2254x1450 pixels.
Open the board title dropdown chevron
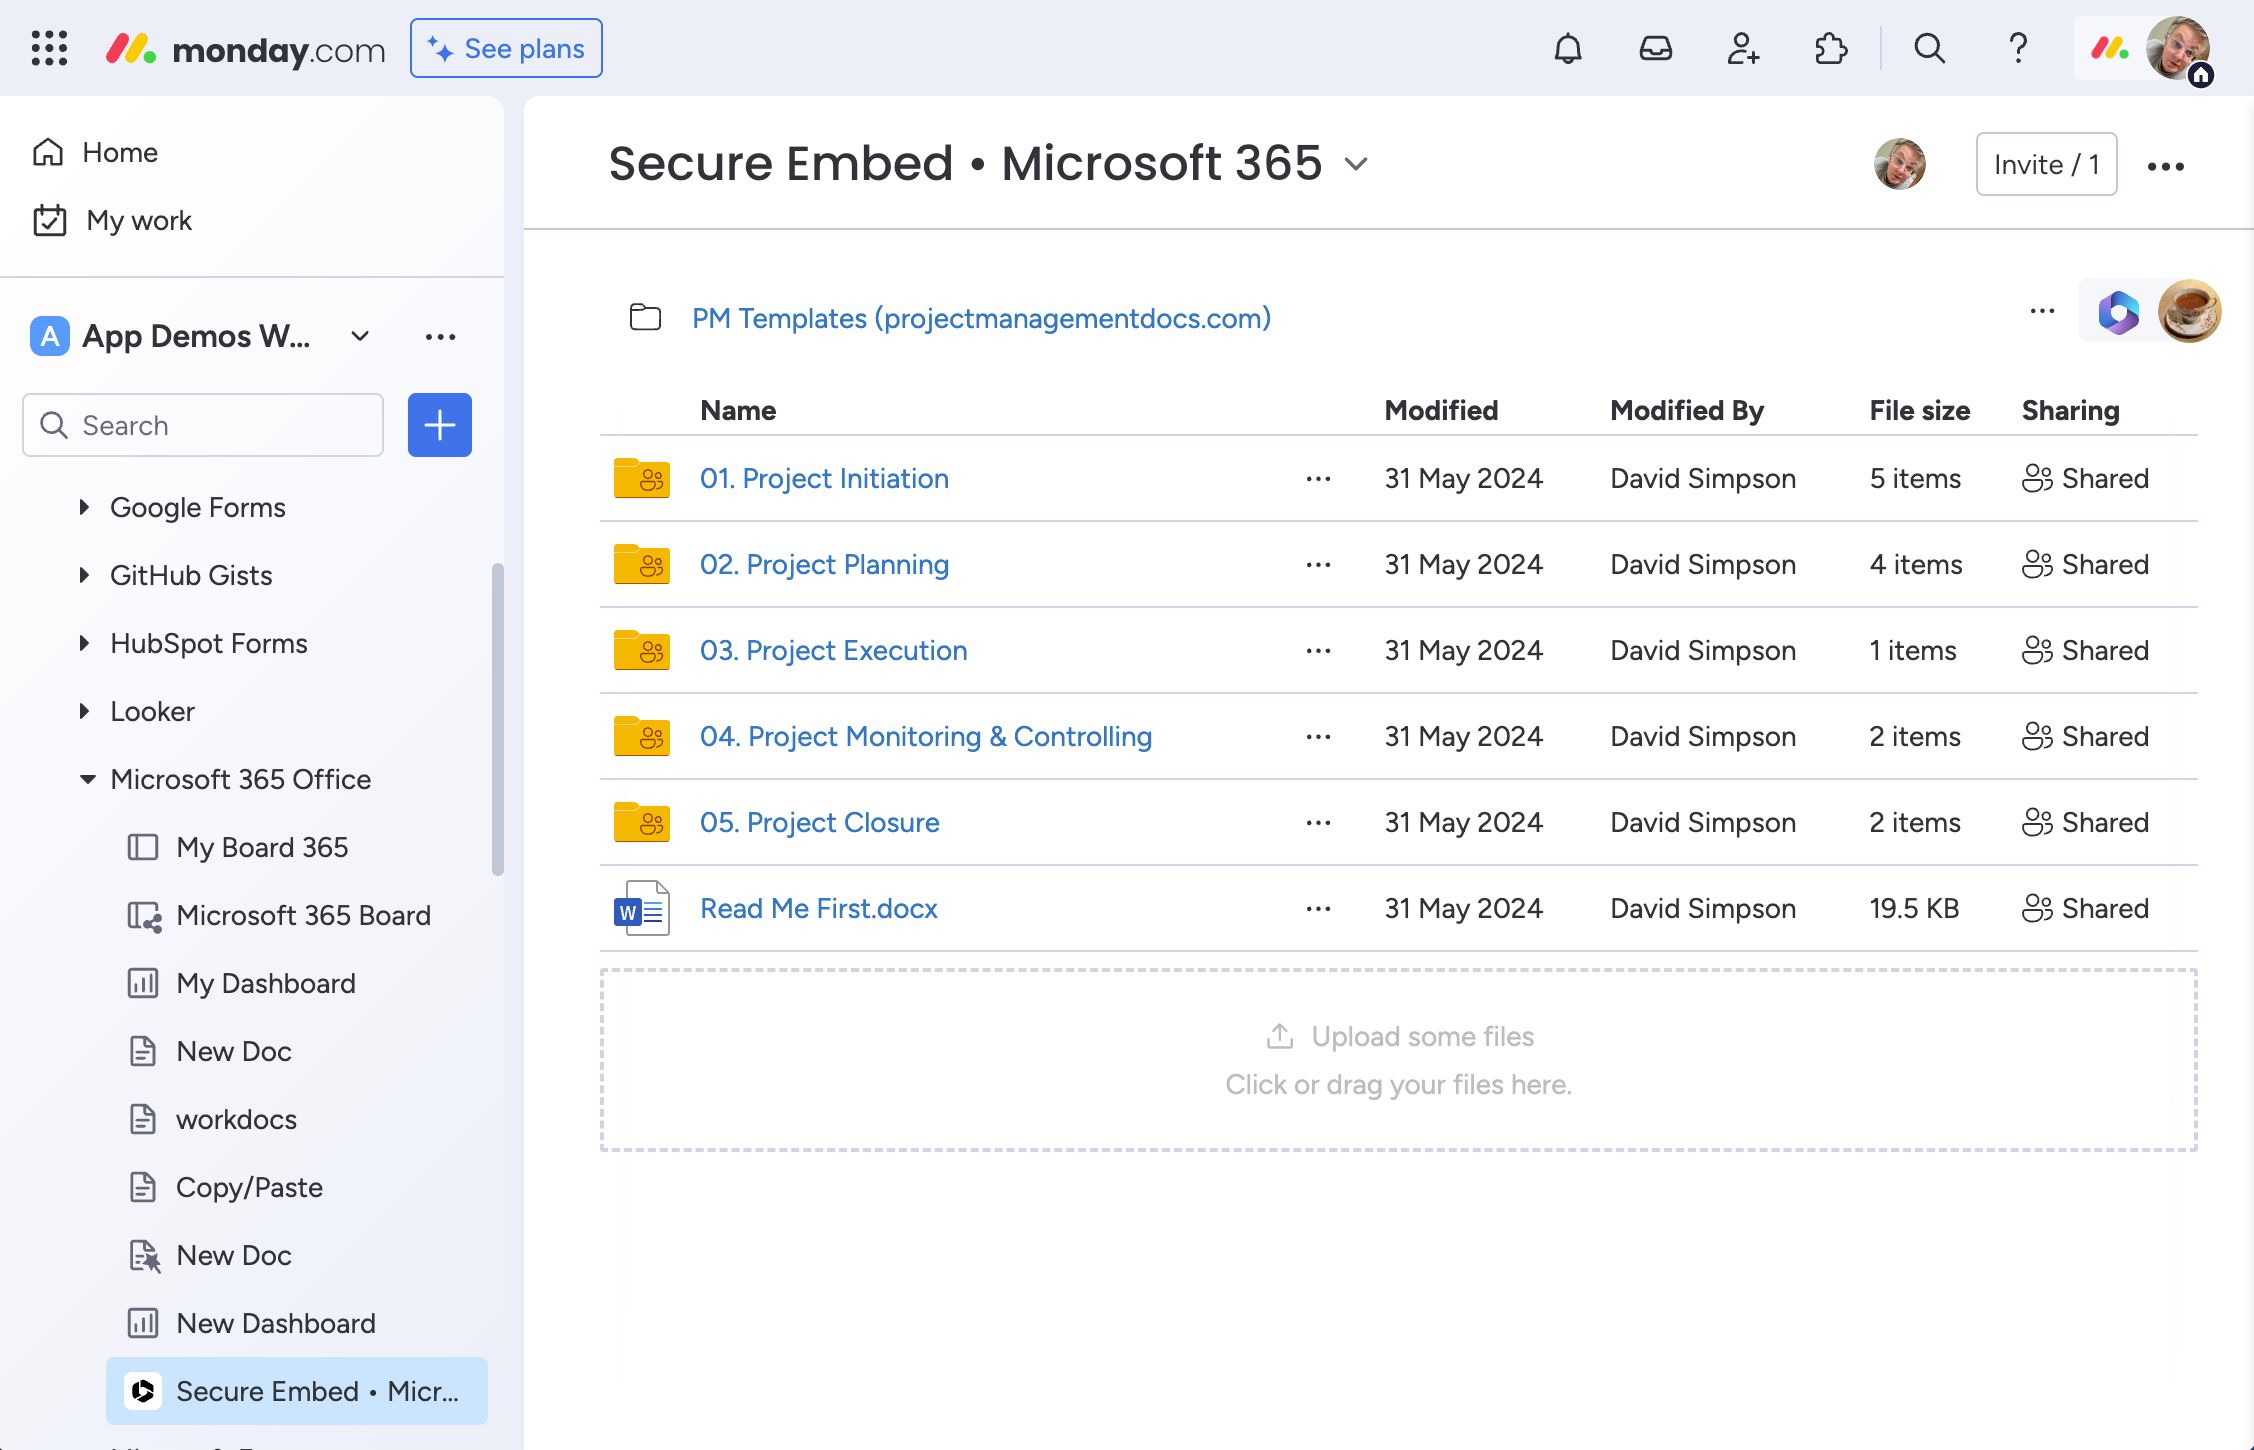point(1356,166)
